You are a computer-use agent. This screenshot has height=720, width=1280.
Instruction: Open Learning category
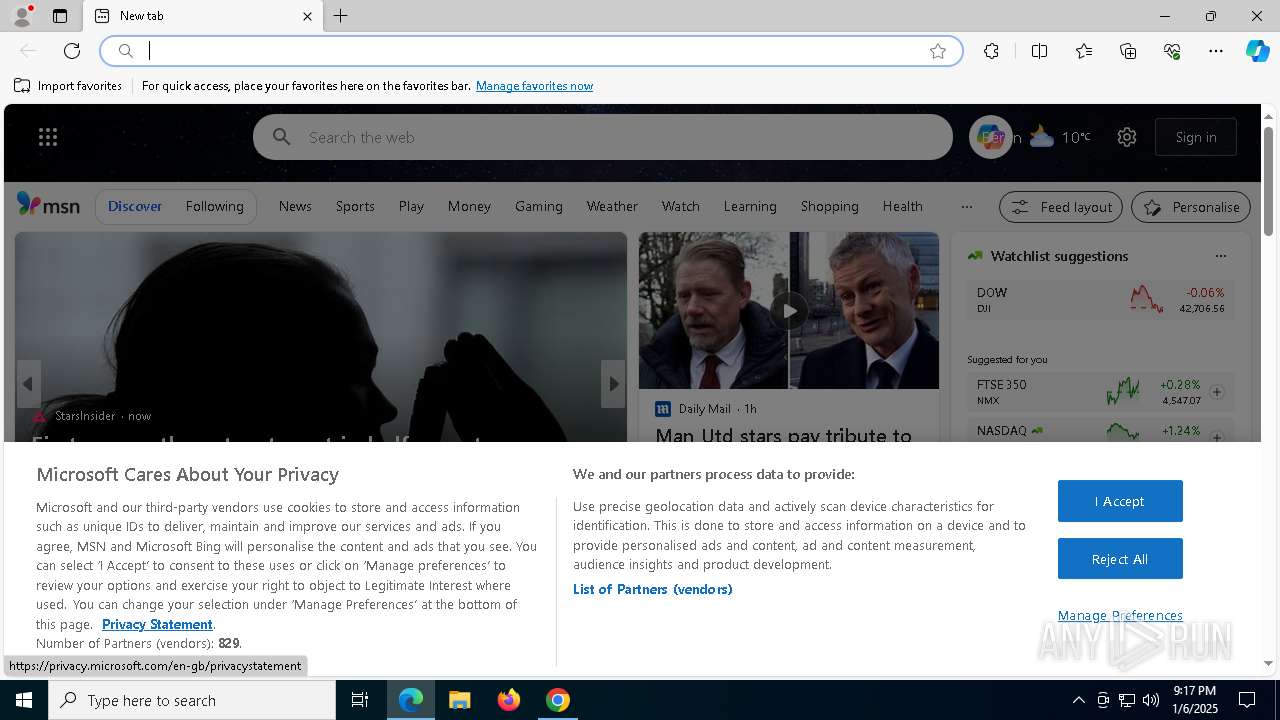pos(750,206)
